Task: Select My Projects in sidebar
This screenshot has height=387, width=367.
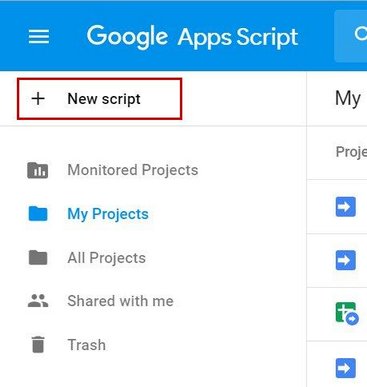Action: coord(108,214)
